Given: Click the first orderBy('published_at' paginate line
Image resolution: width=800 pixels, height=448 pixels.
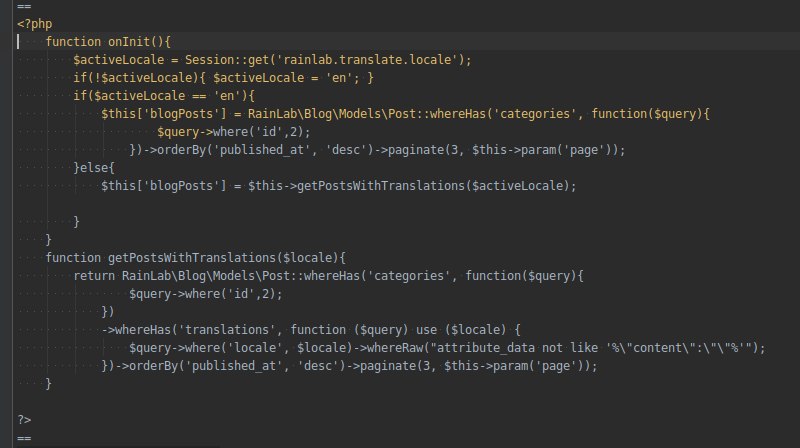Looking at the screenshot, I should tap(377, 150).
